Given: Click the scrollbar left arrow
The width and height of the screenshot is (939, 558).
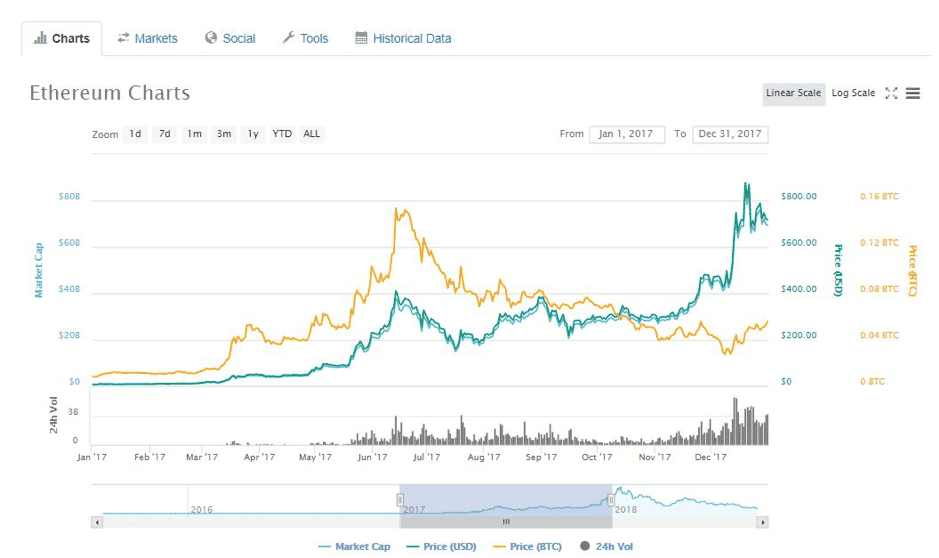Looking at the screenshot, I should click(x=97, y=522).
